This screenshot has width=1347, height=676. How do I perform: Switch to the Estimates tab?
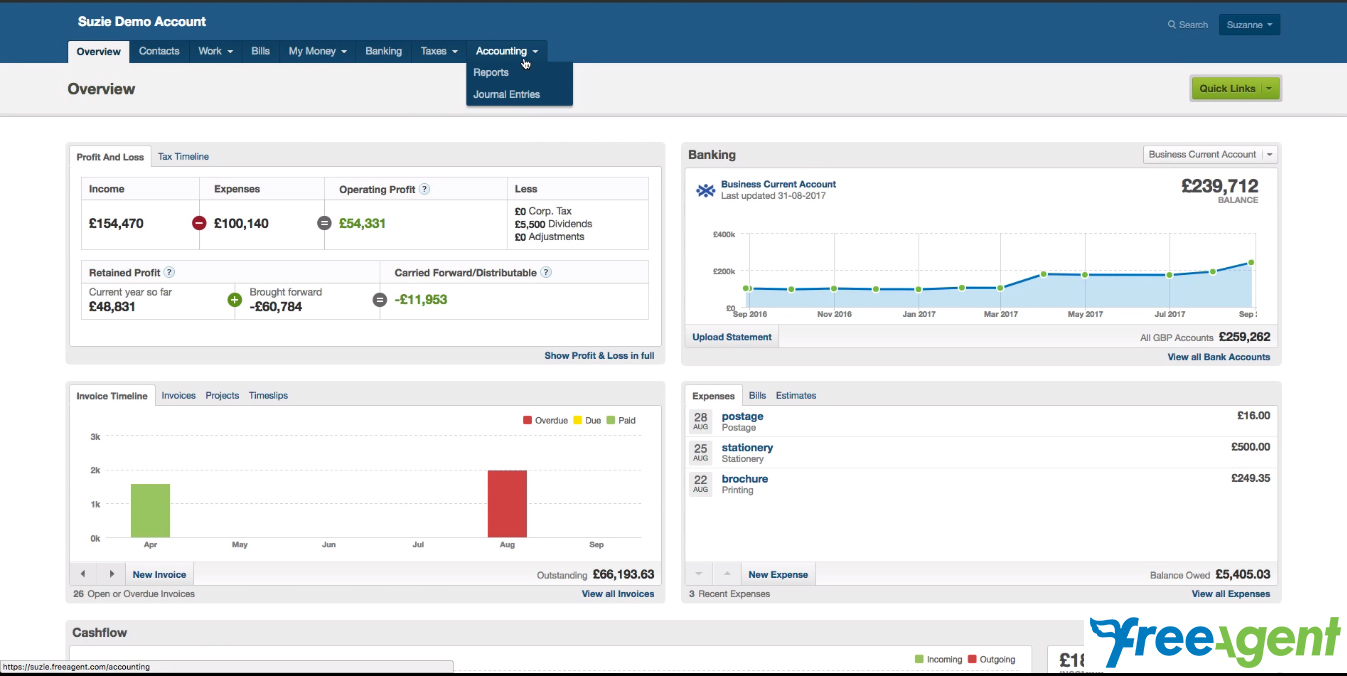point(796,395)
